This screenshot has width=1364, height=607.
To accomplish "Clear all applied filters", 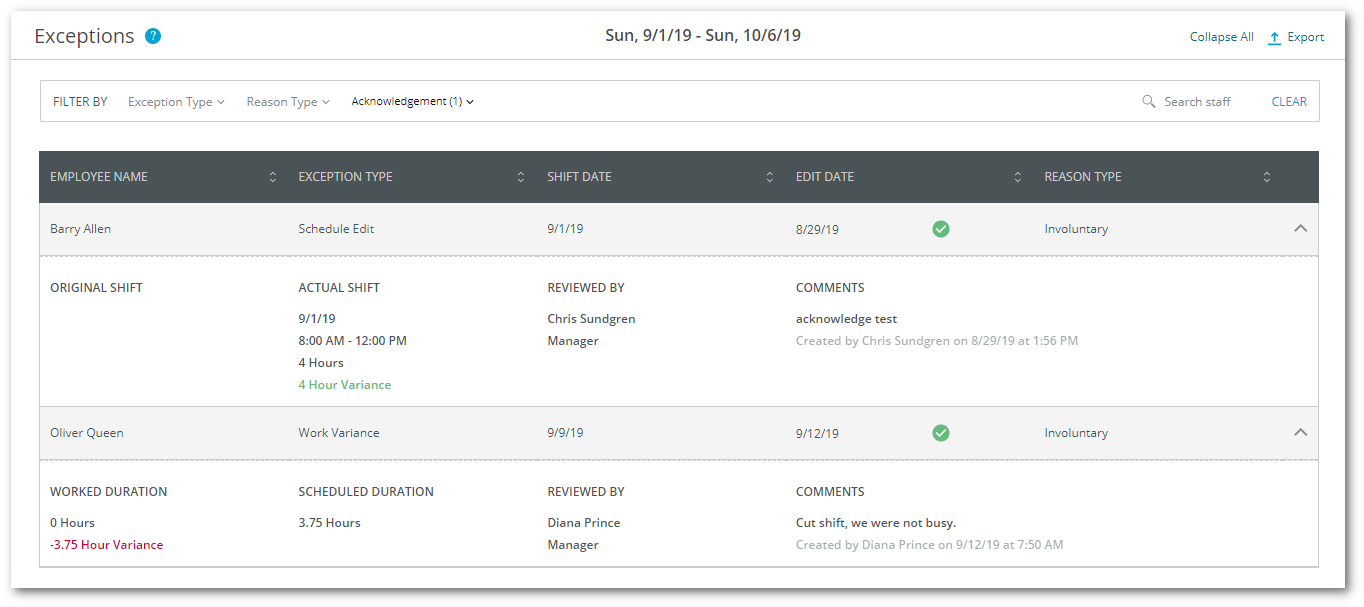I will coord(1289,102).
